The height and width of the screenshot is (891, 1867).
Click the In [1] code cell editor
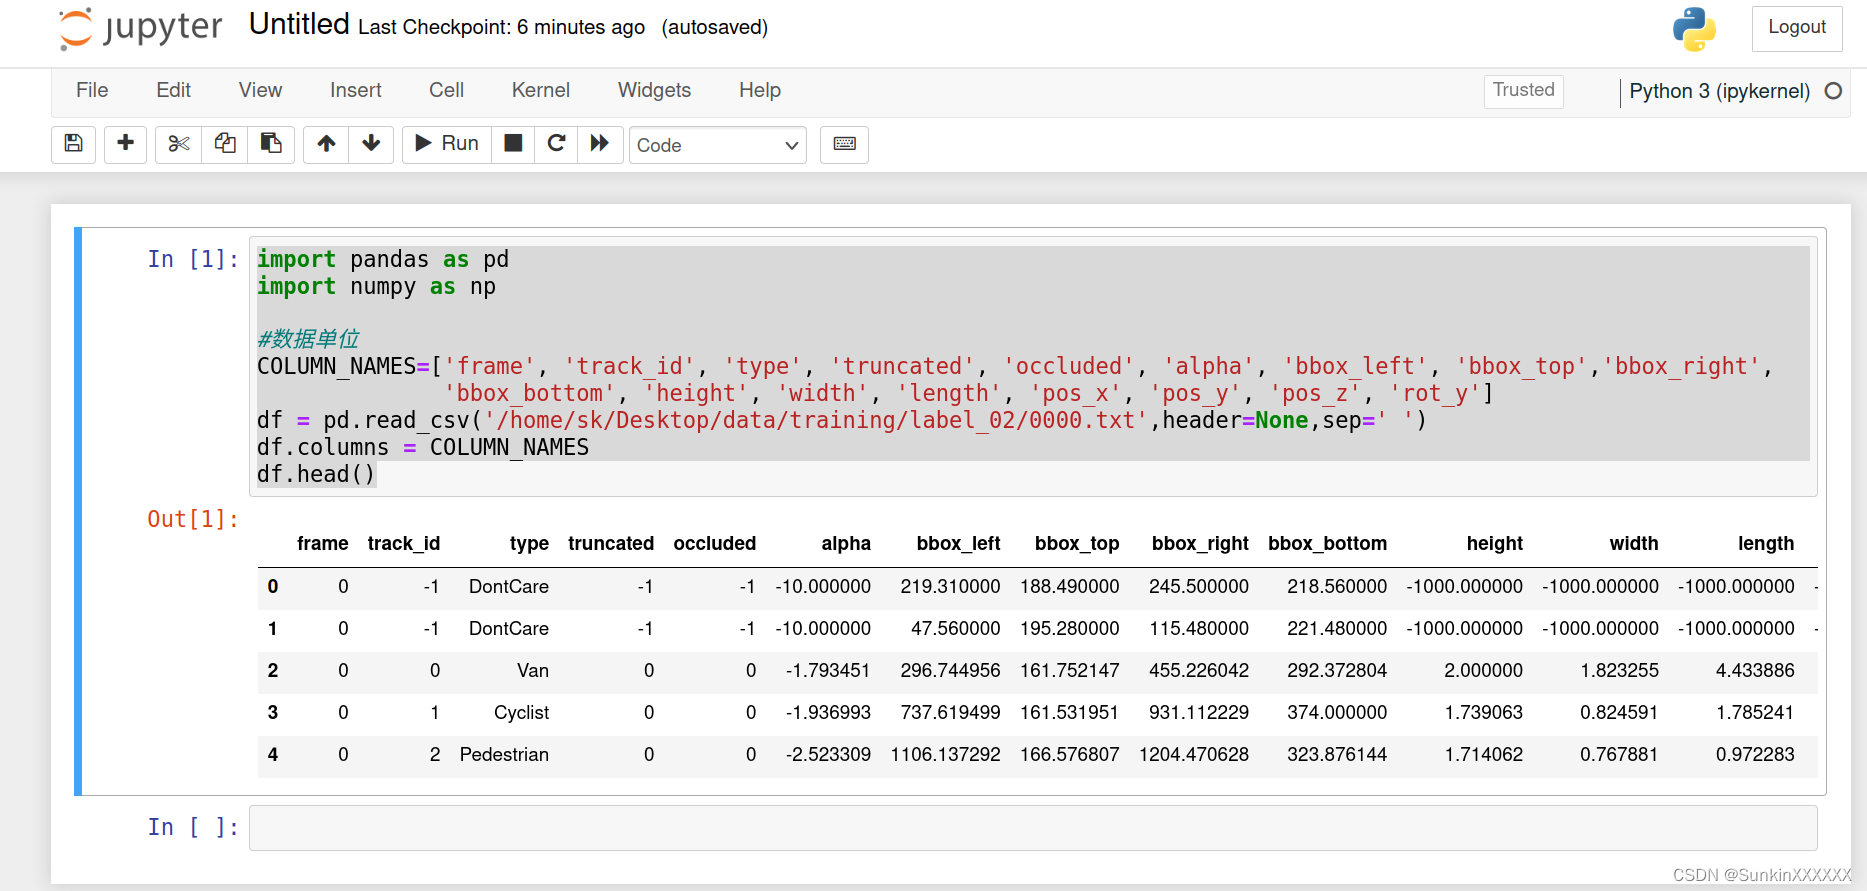(1033, 367)
